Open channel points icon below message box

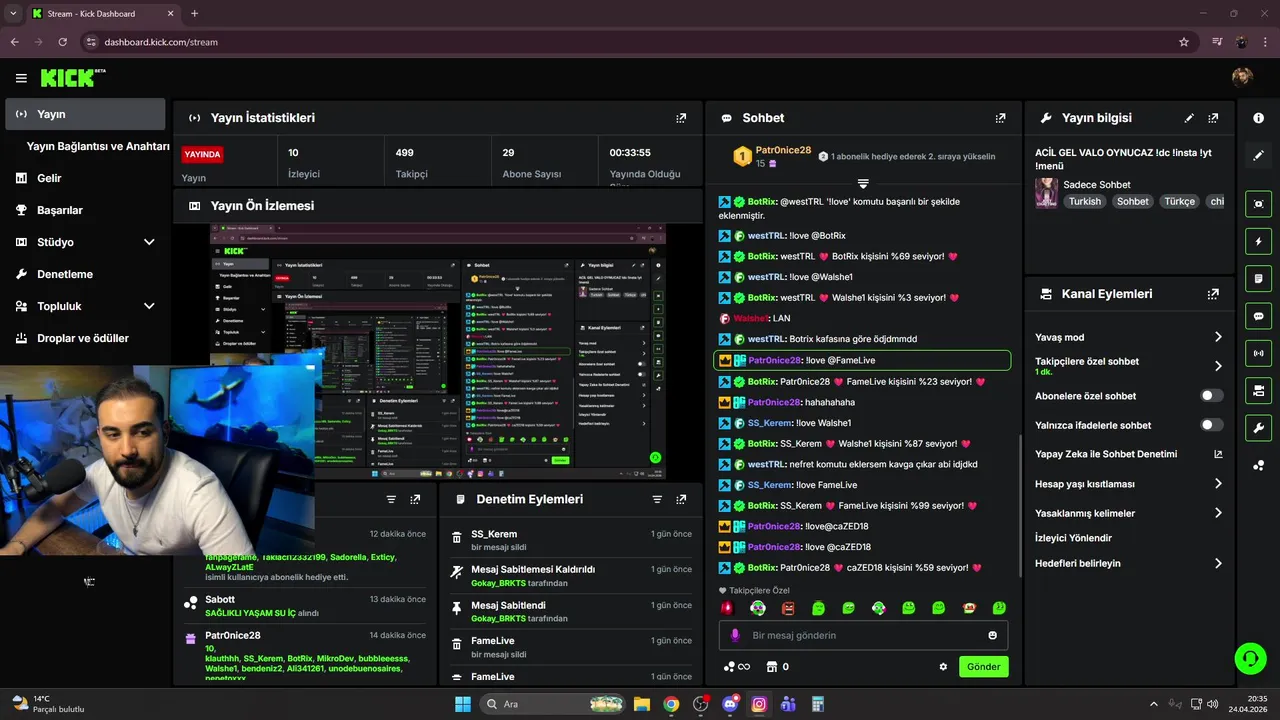737,667
